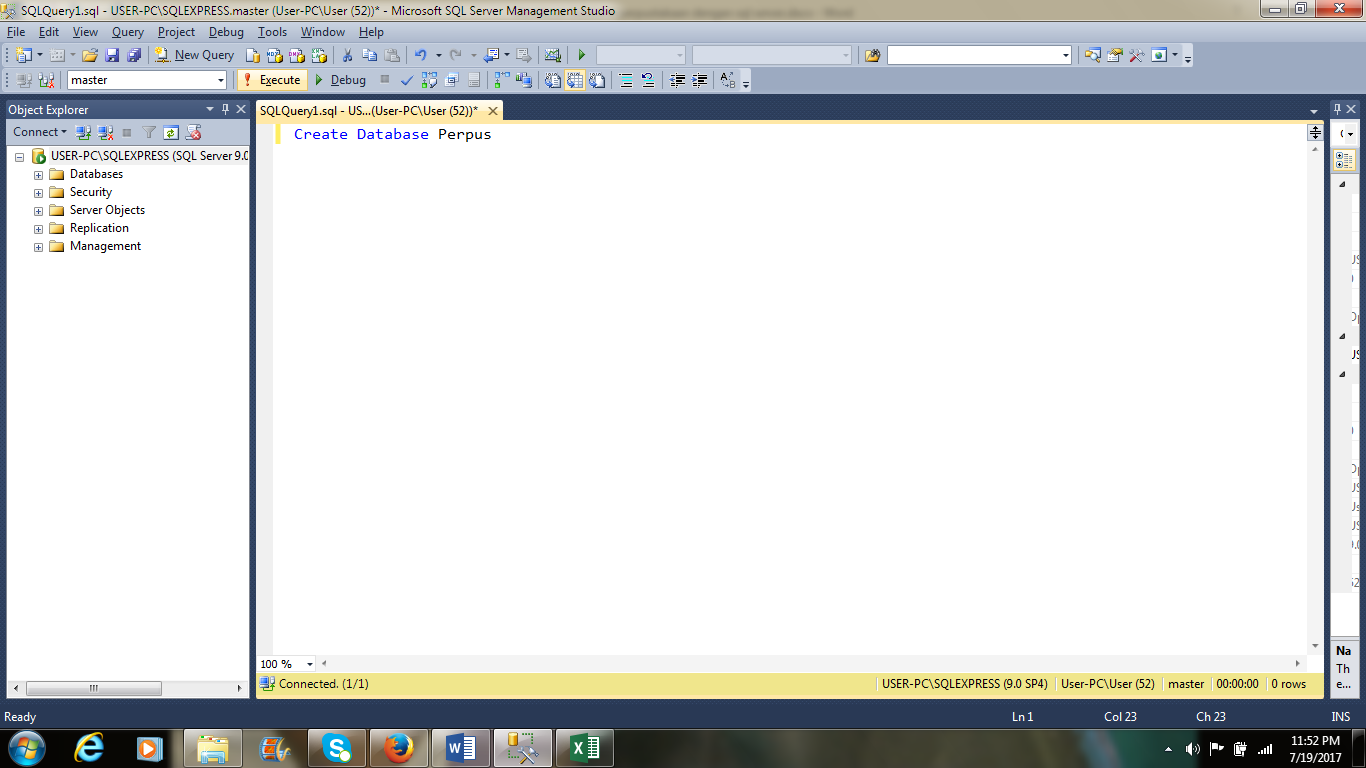The image size is (1366, 768).
Task: Open the Connect dropdown in Object Explorer
Action: 38,131
